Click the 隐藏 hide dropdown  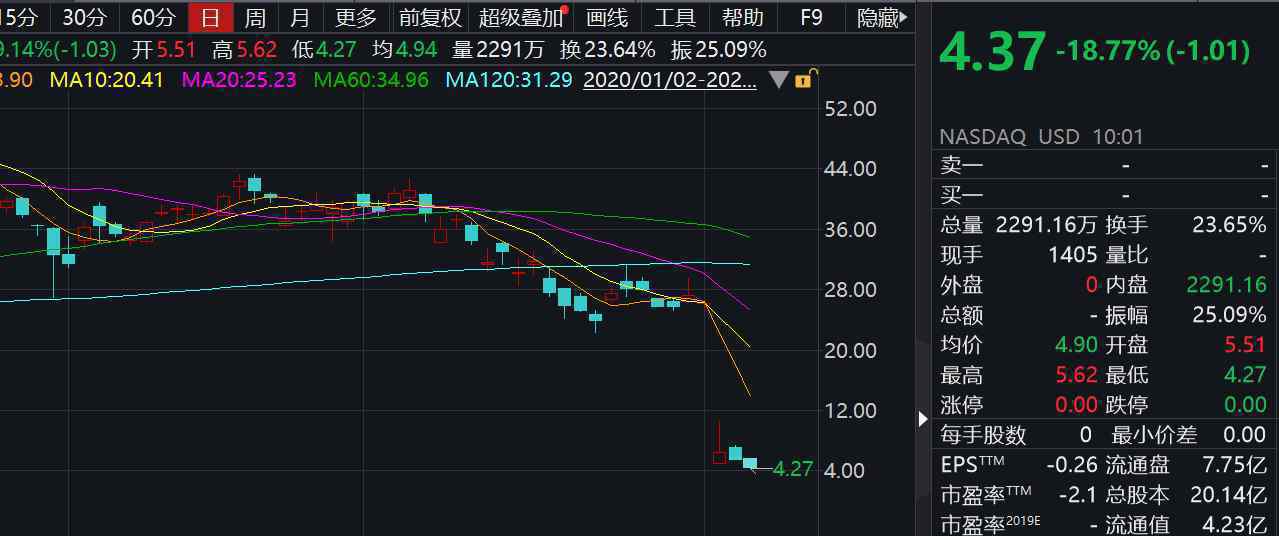[x=884, y=17]
